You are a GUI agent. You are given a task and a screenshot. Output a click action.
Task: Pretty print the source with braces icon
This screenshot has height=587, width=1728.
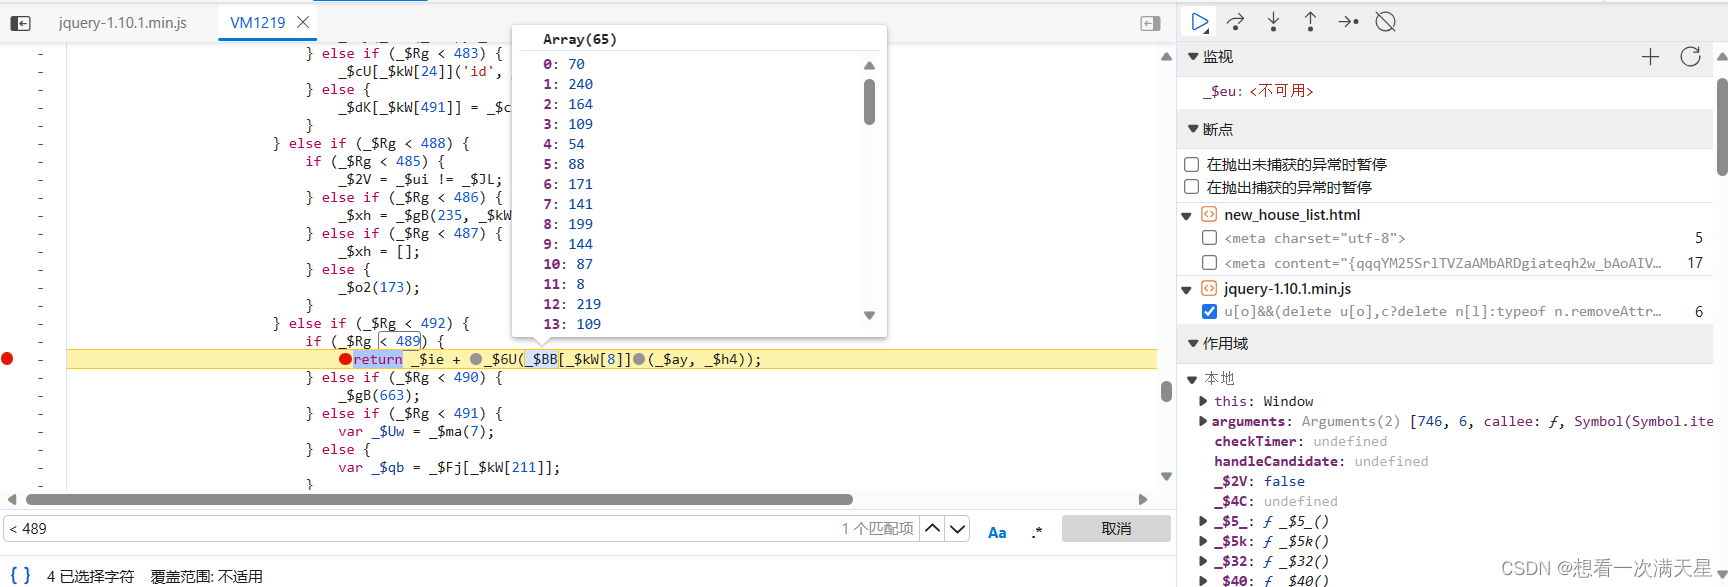point(20,575)
